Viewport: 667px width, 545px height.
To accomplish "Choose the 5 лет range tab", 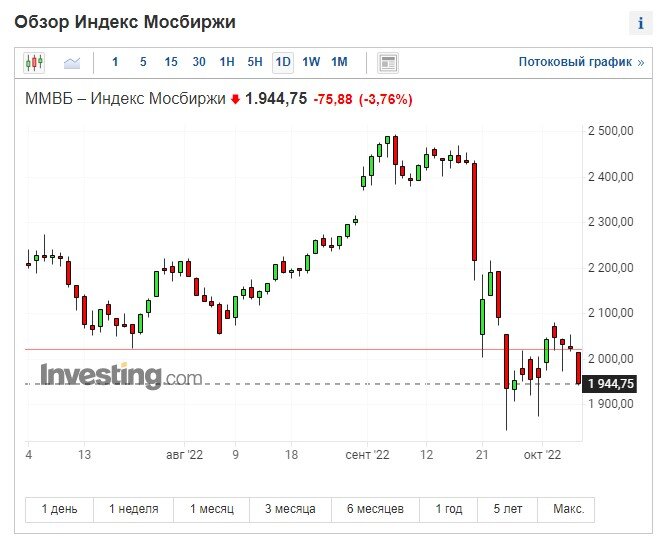I will [x=508, y=509].
